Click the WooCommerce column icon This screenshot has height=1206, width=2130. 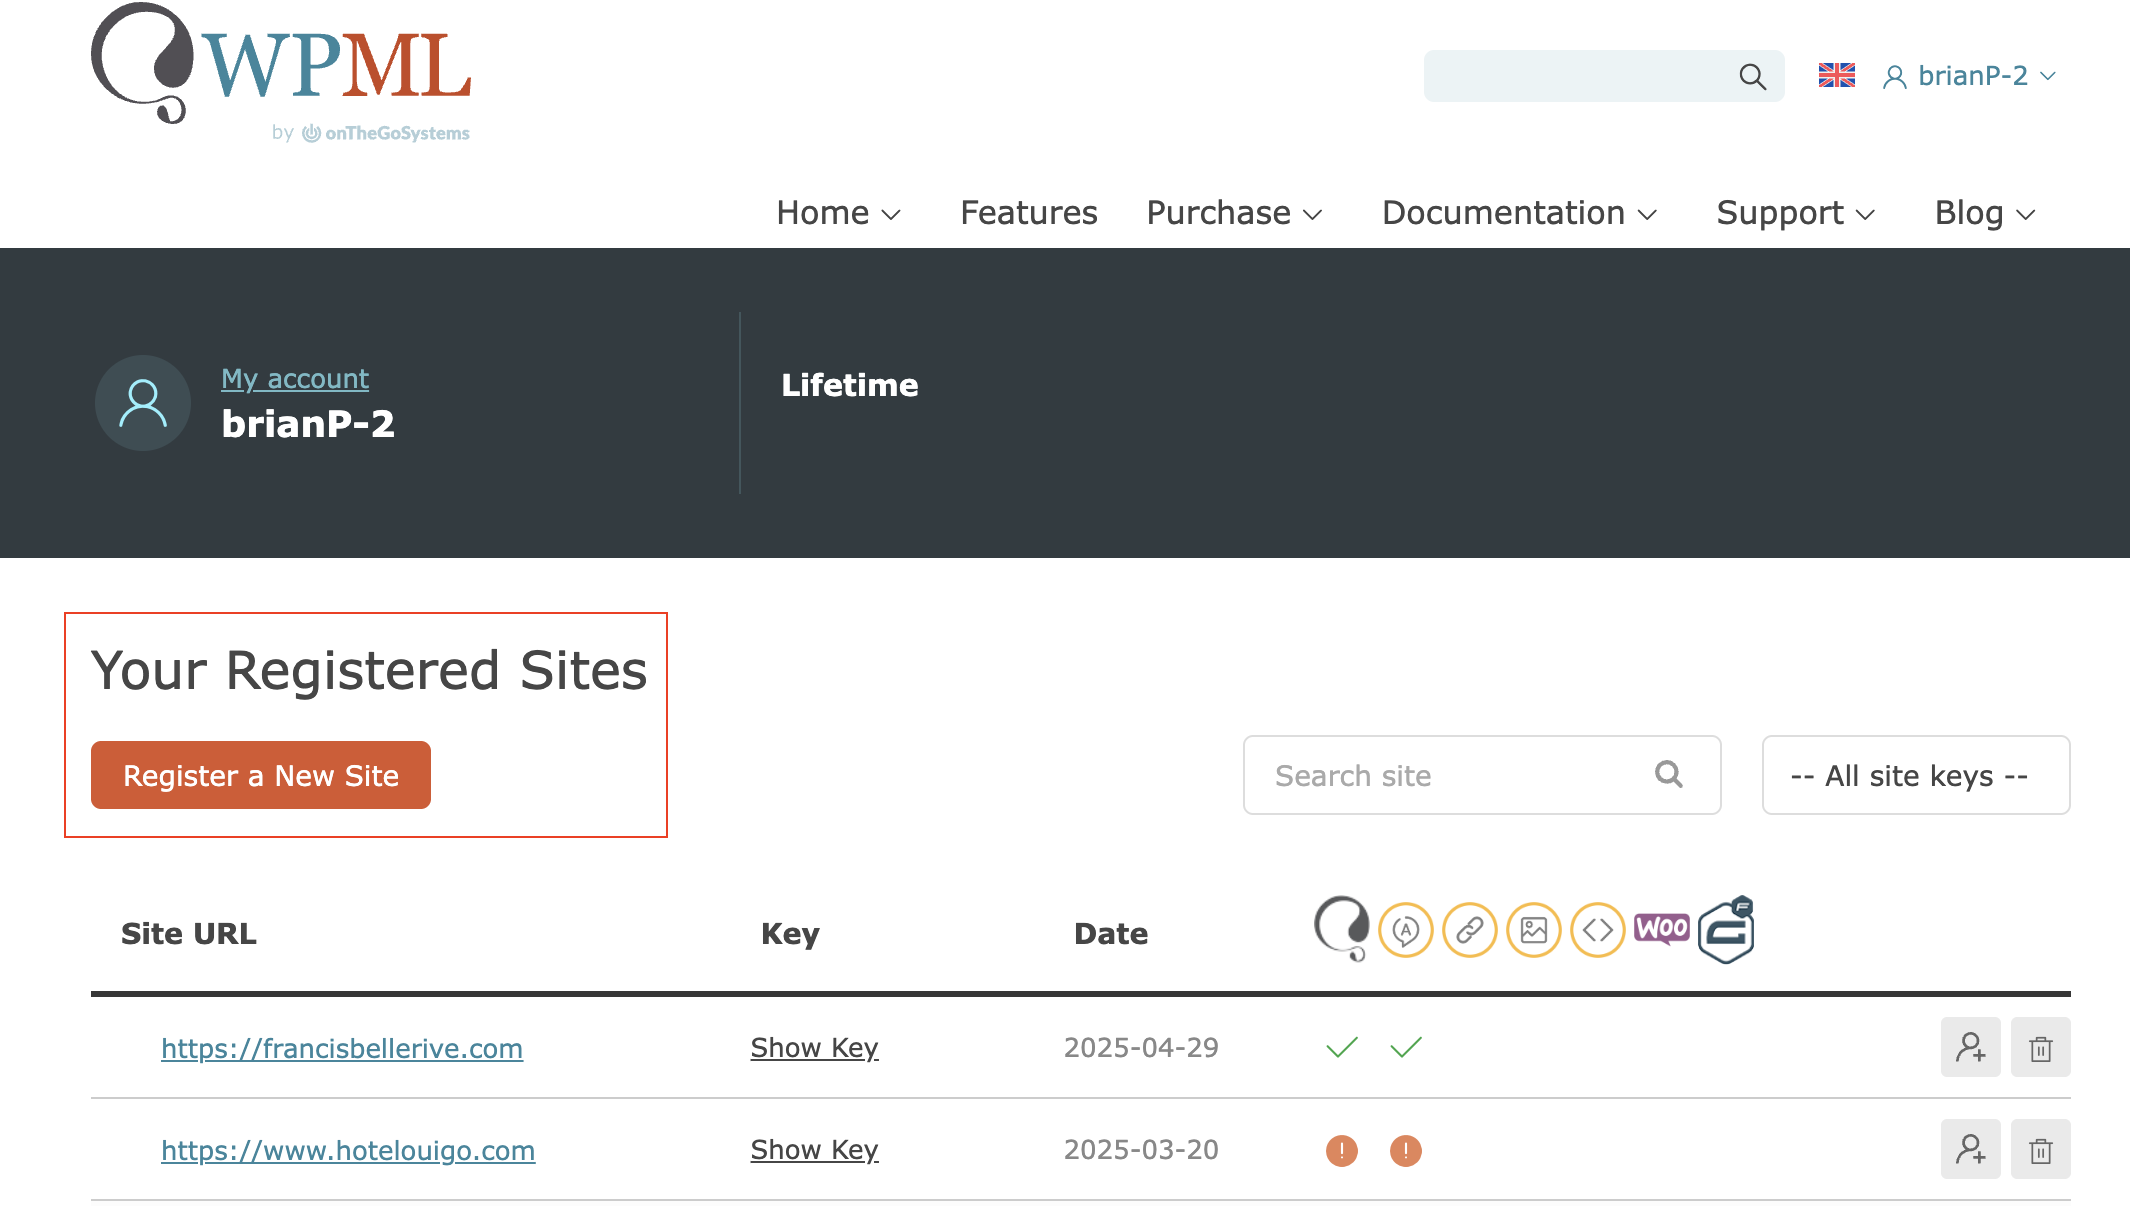pyautogui.click(x=1661, y=929)
